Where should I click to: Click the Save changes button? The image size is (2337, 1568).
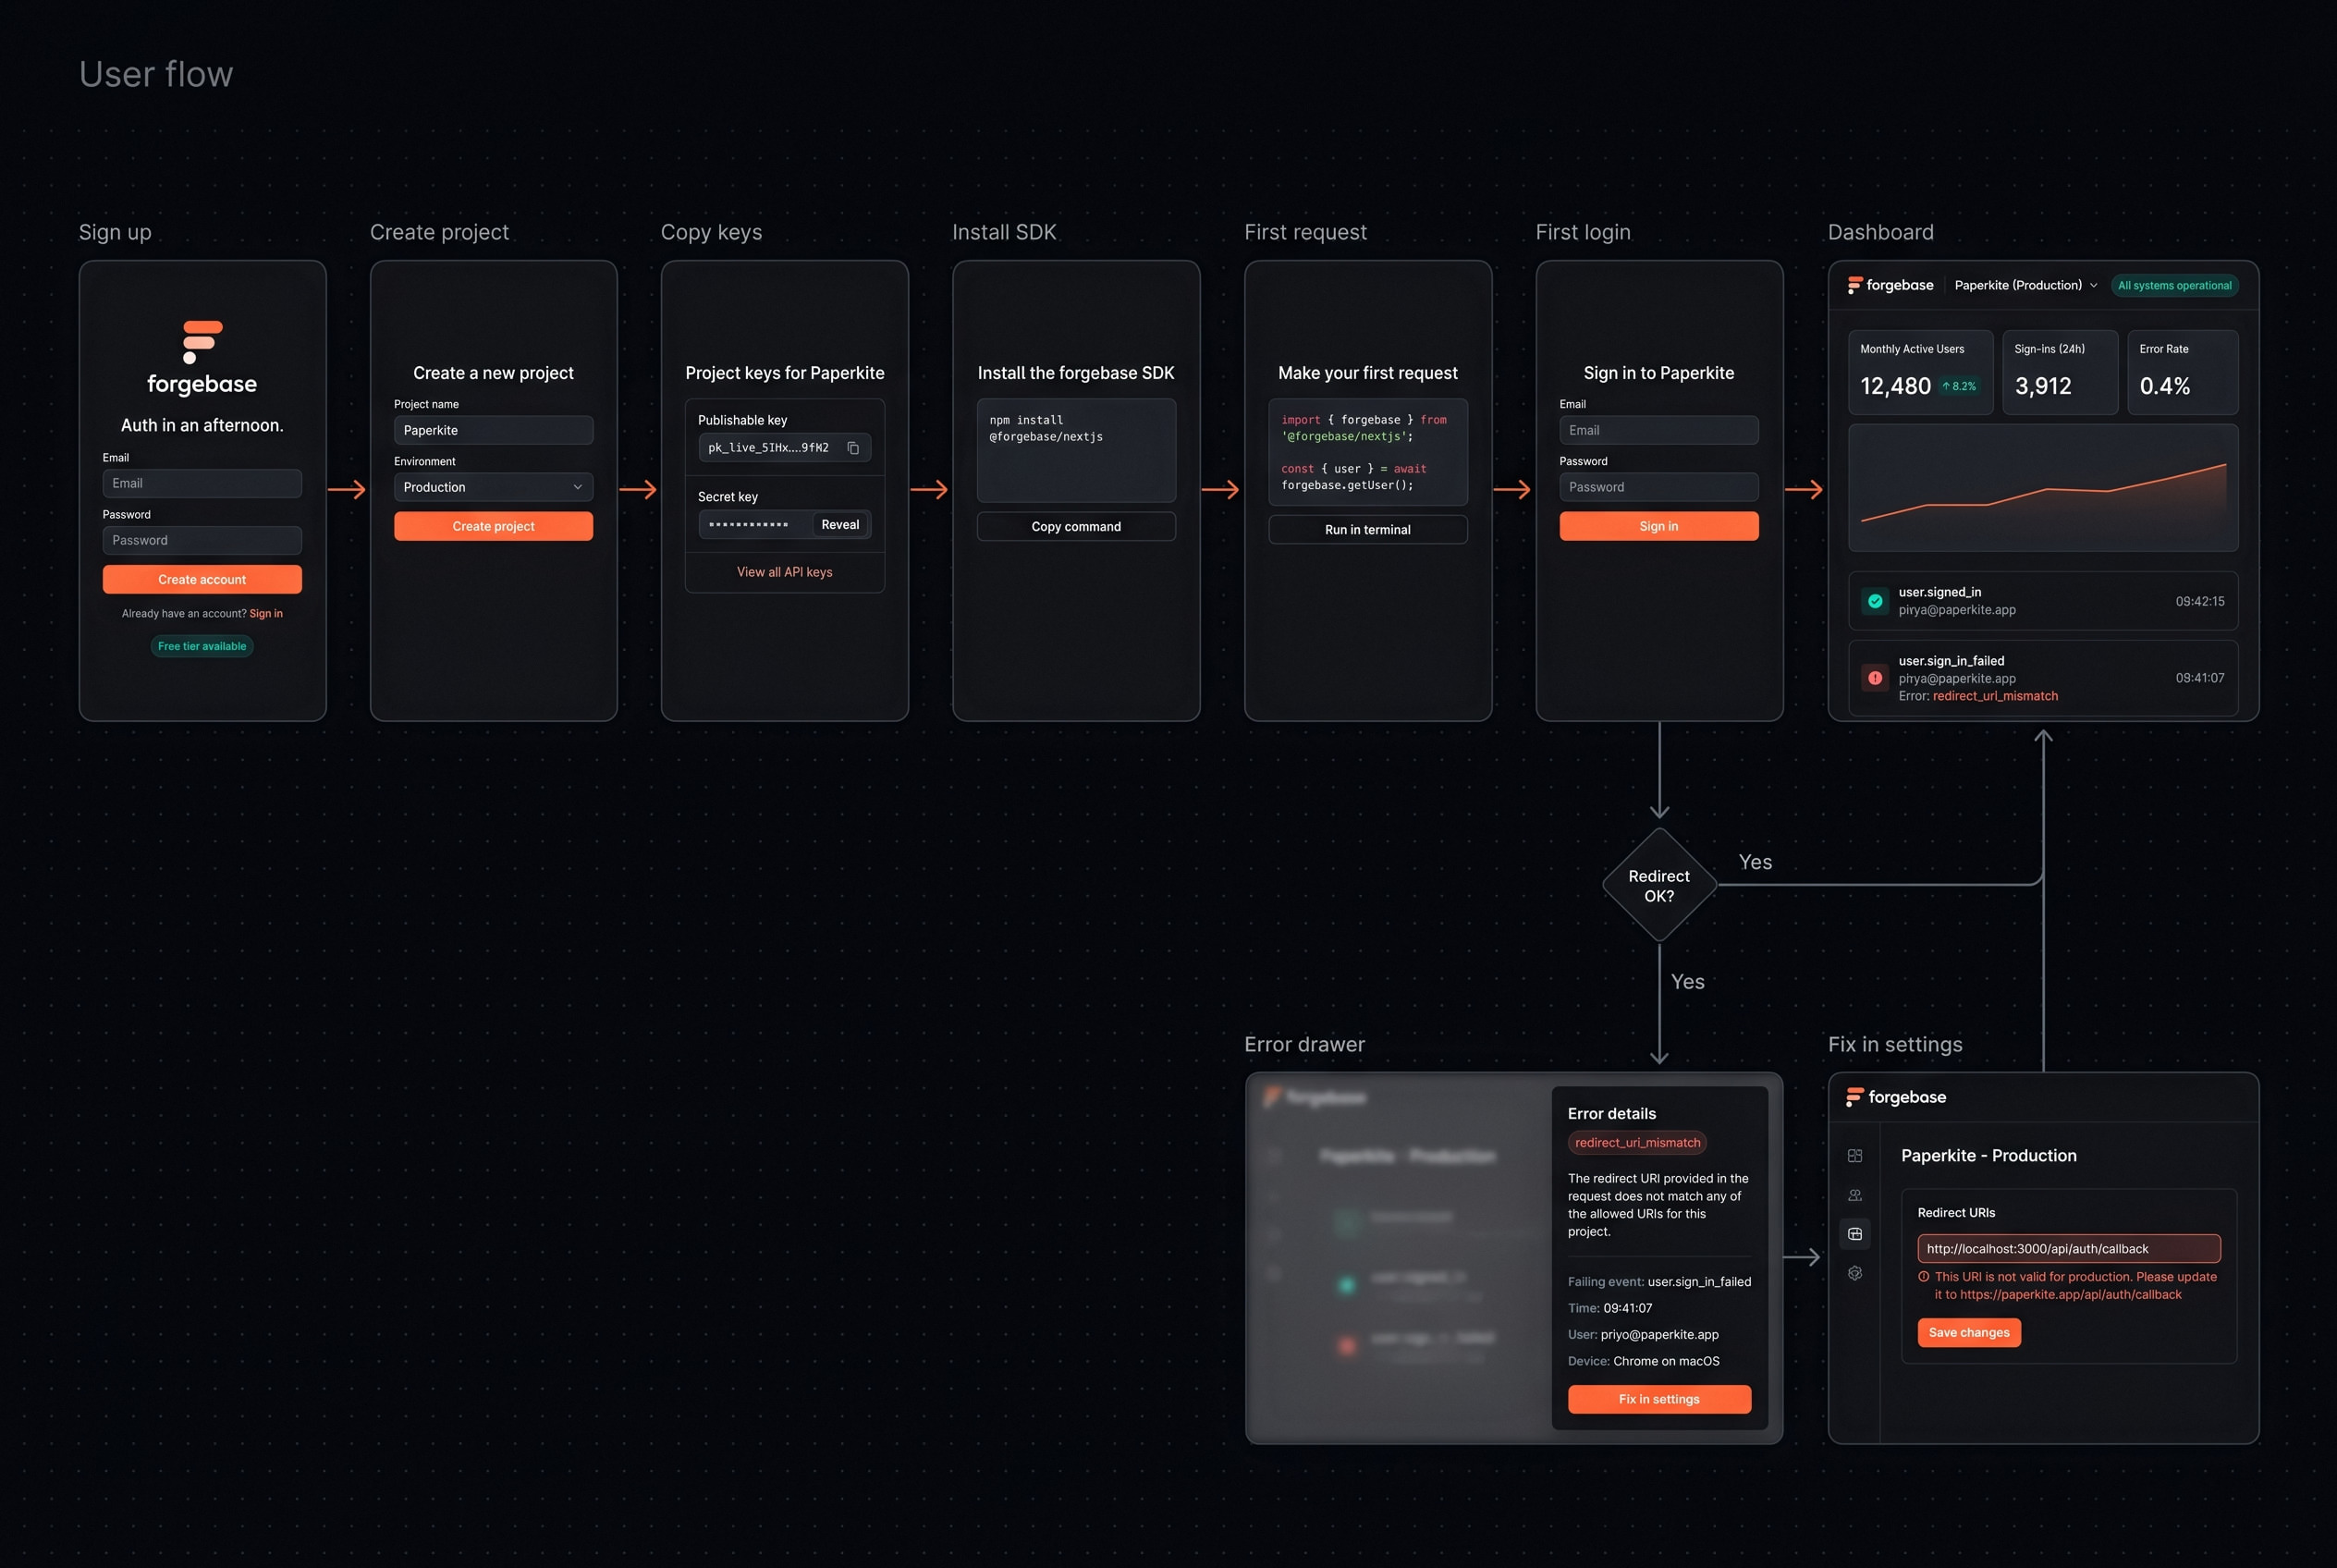pyautogui.click(x=1969, y=1332)
